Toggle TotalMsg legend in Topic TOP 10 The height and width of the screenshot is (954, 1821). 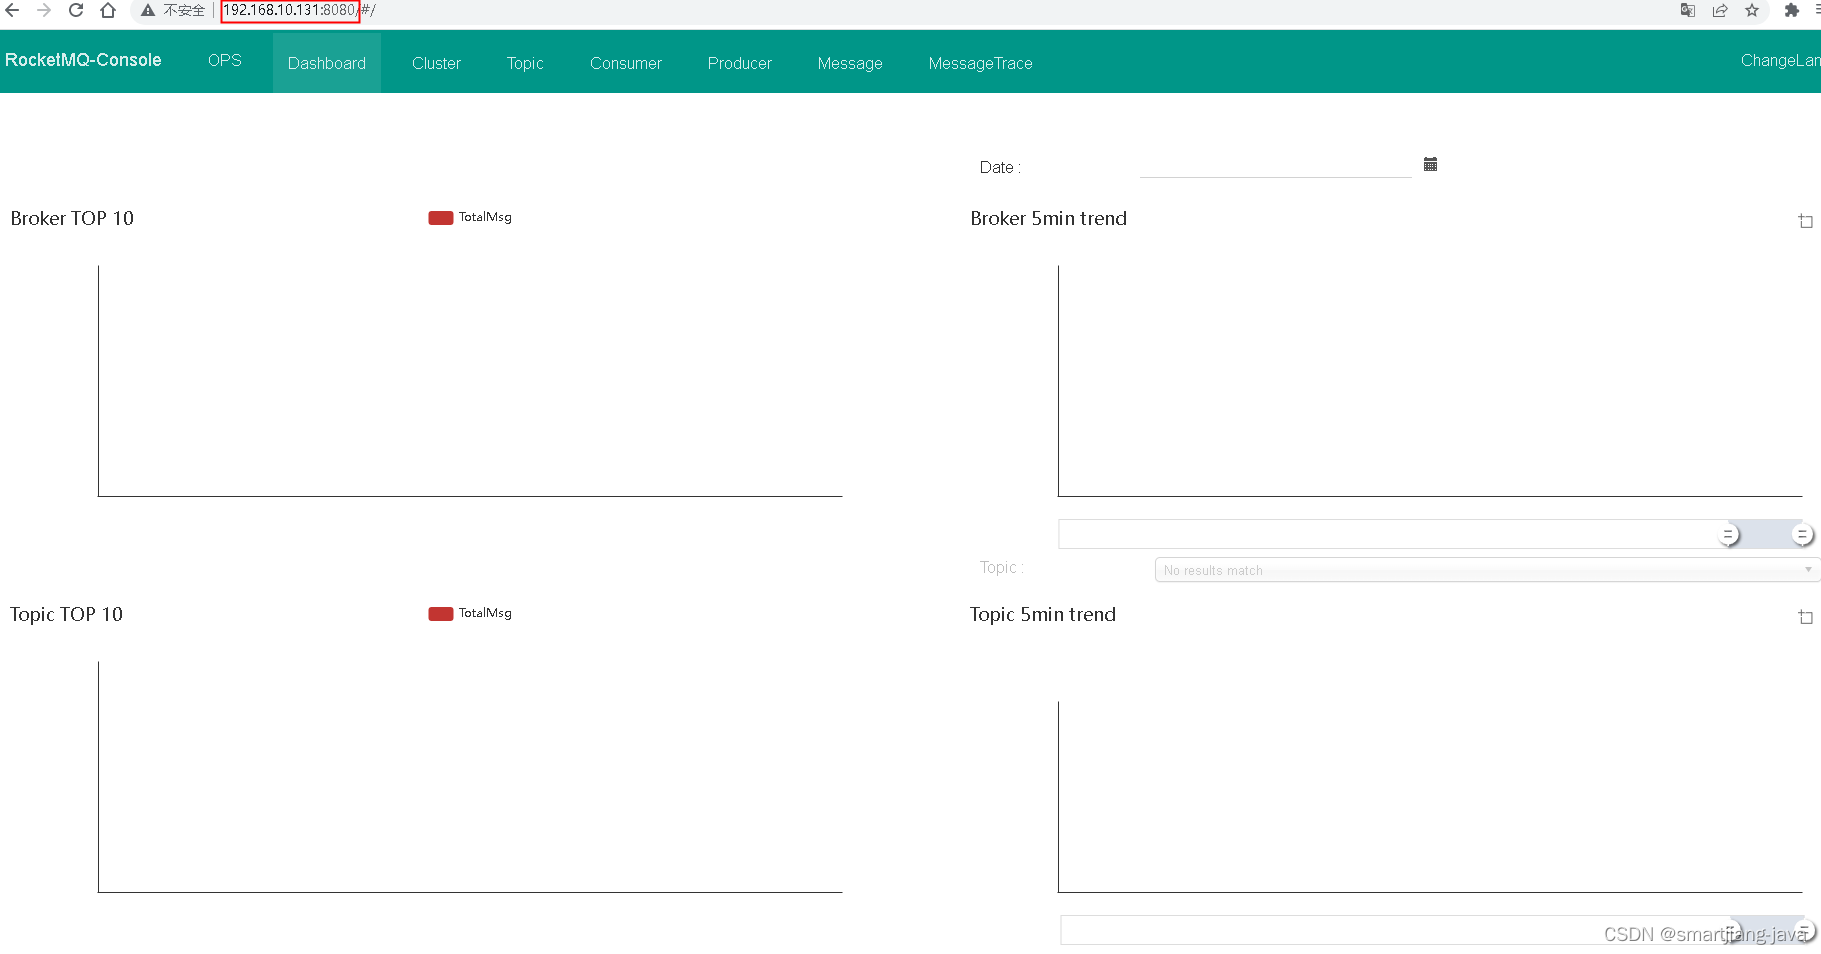(470, 613)
